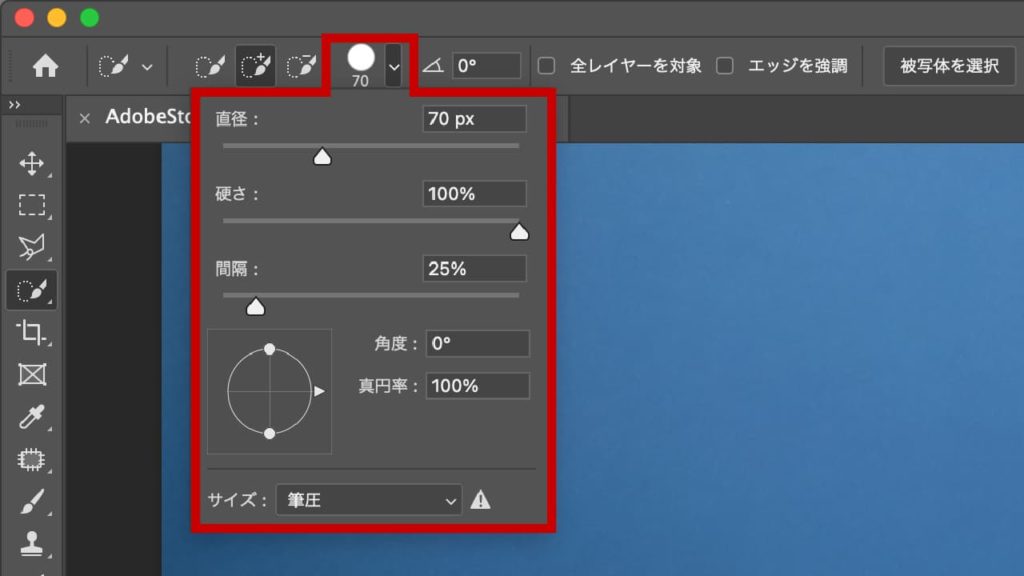Choose Subtract from Selection brush mode
Viewport: 1024px width, 576px height.
coord(301,66)
